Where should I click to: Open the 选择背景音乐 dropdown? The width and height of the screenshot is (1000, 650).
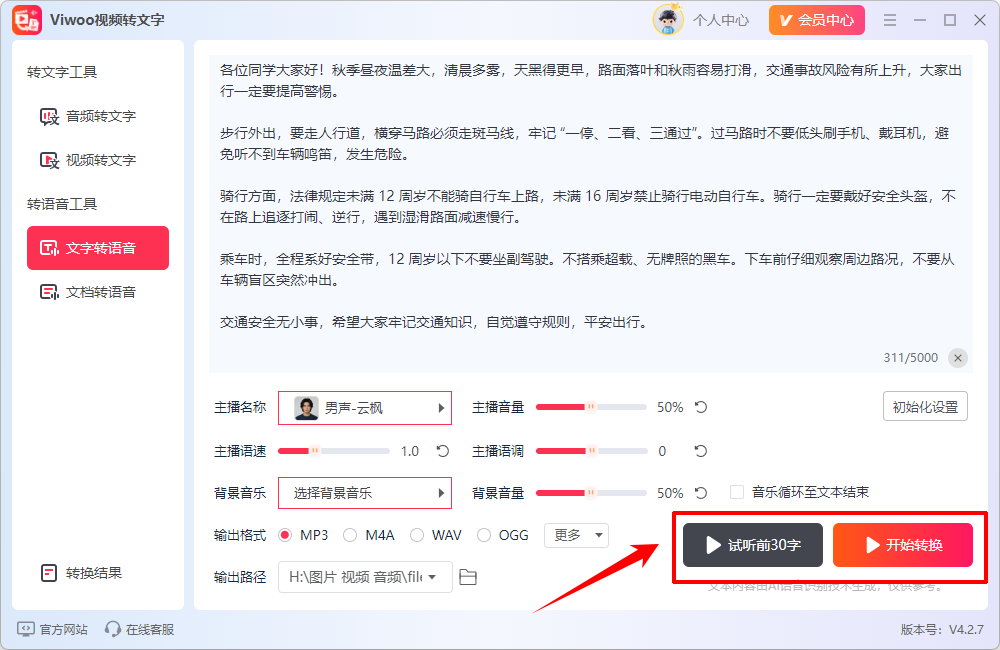pos(365,493)
